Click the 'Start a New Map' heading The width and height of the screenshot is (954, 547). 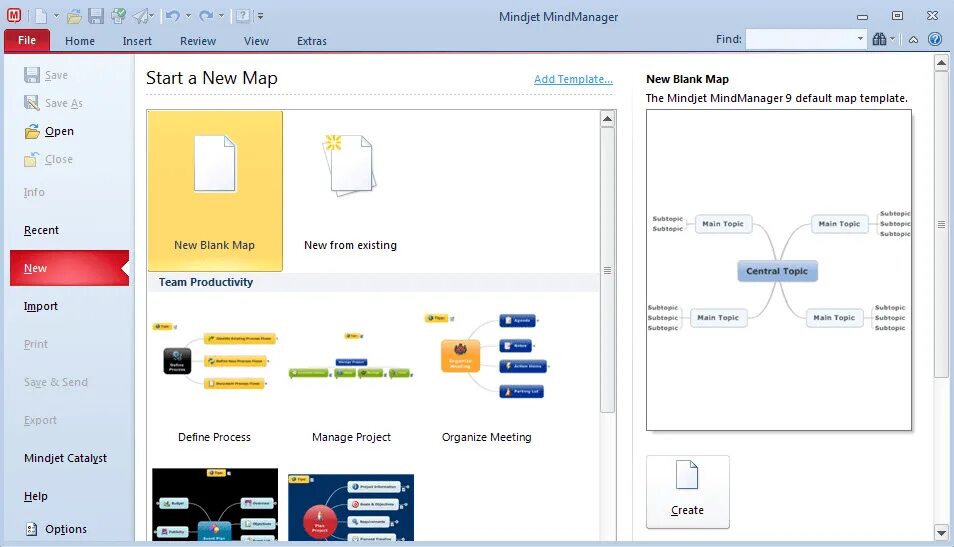click(x=212, y=78)
